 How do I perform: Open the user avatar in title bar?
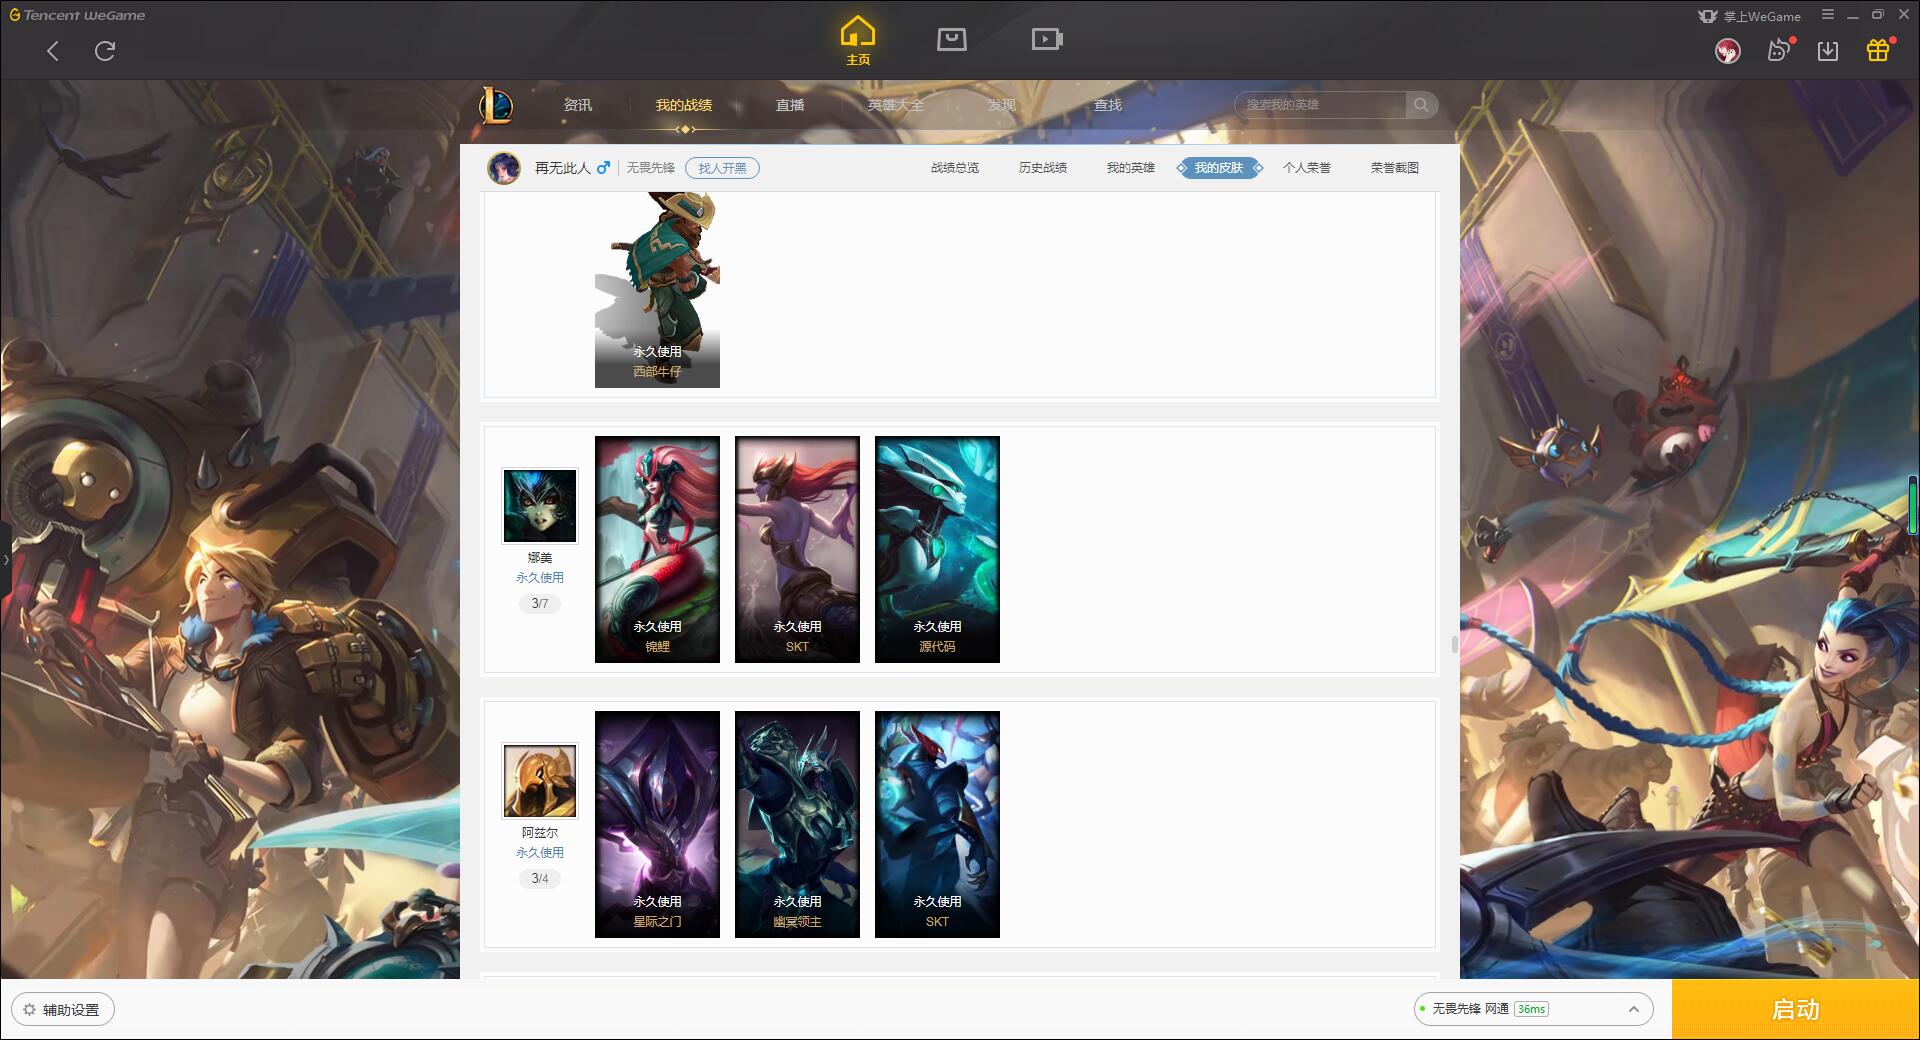[x=1727, y=51]
